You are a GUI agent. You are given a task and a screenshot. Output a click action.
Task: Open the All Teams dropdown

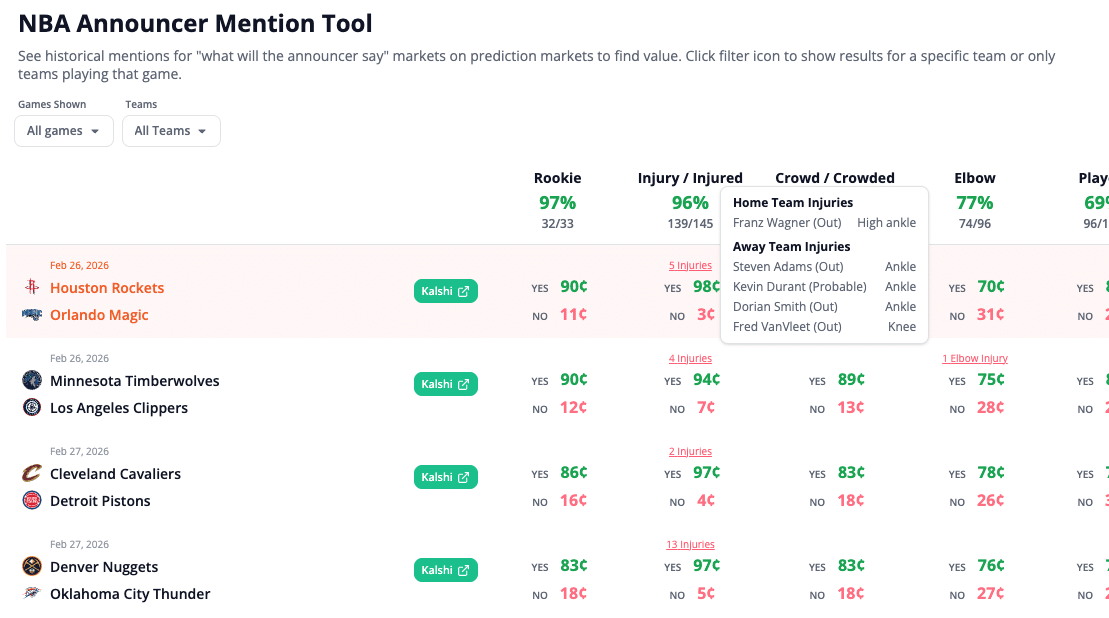(x=171, y=130)
